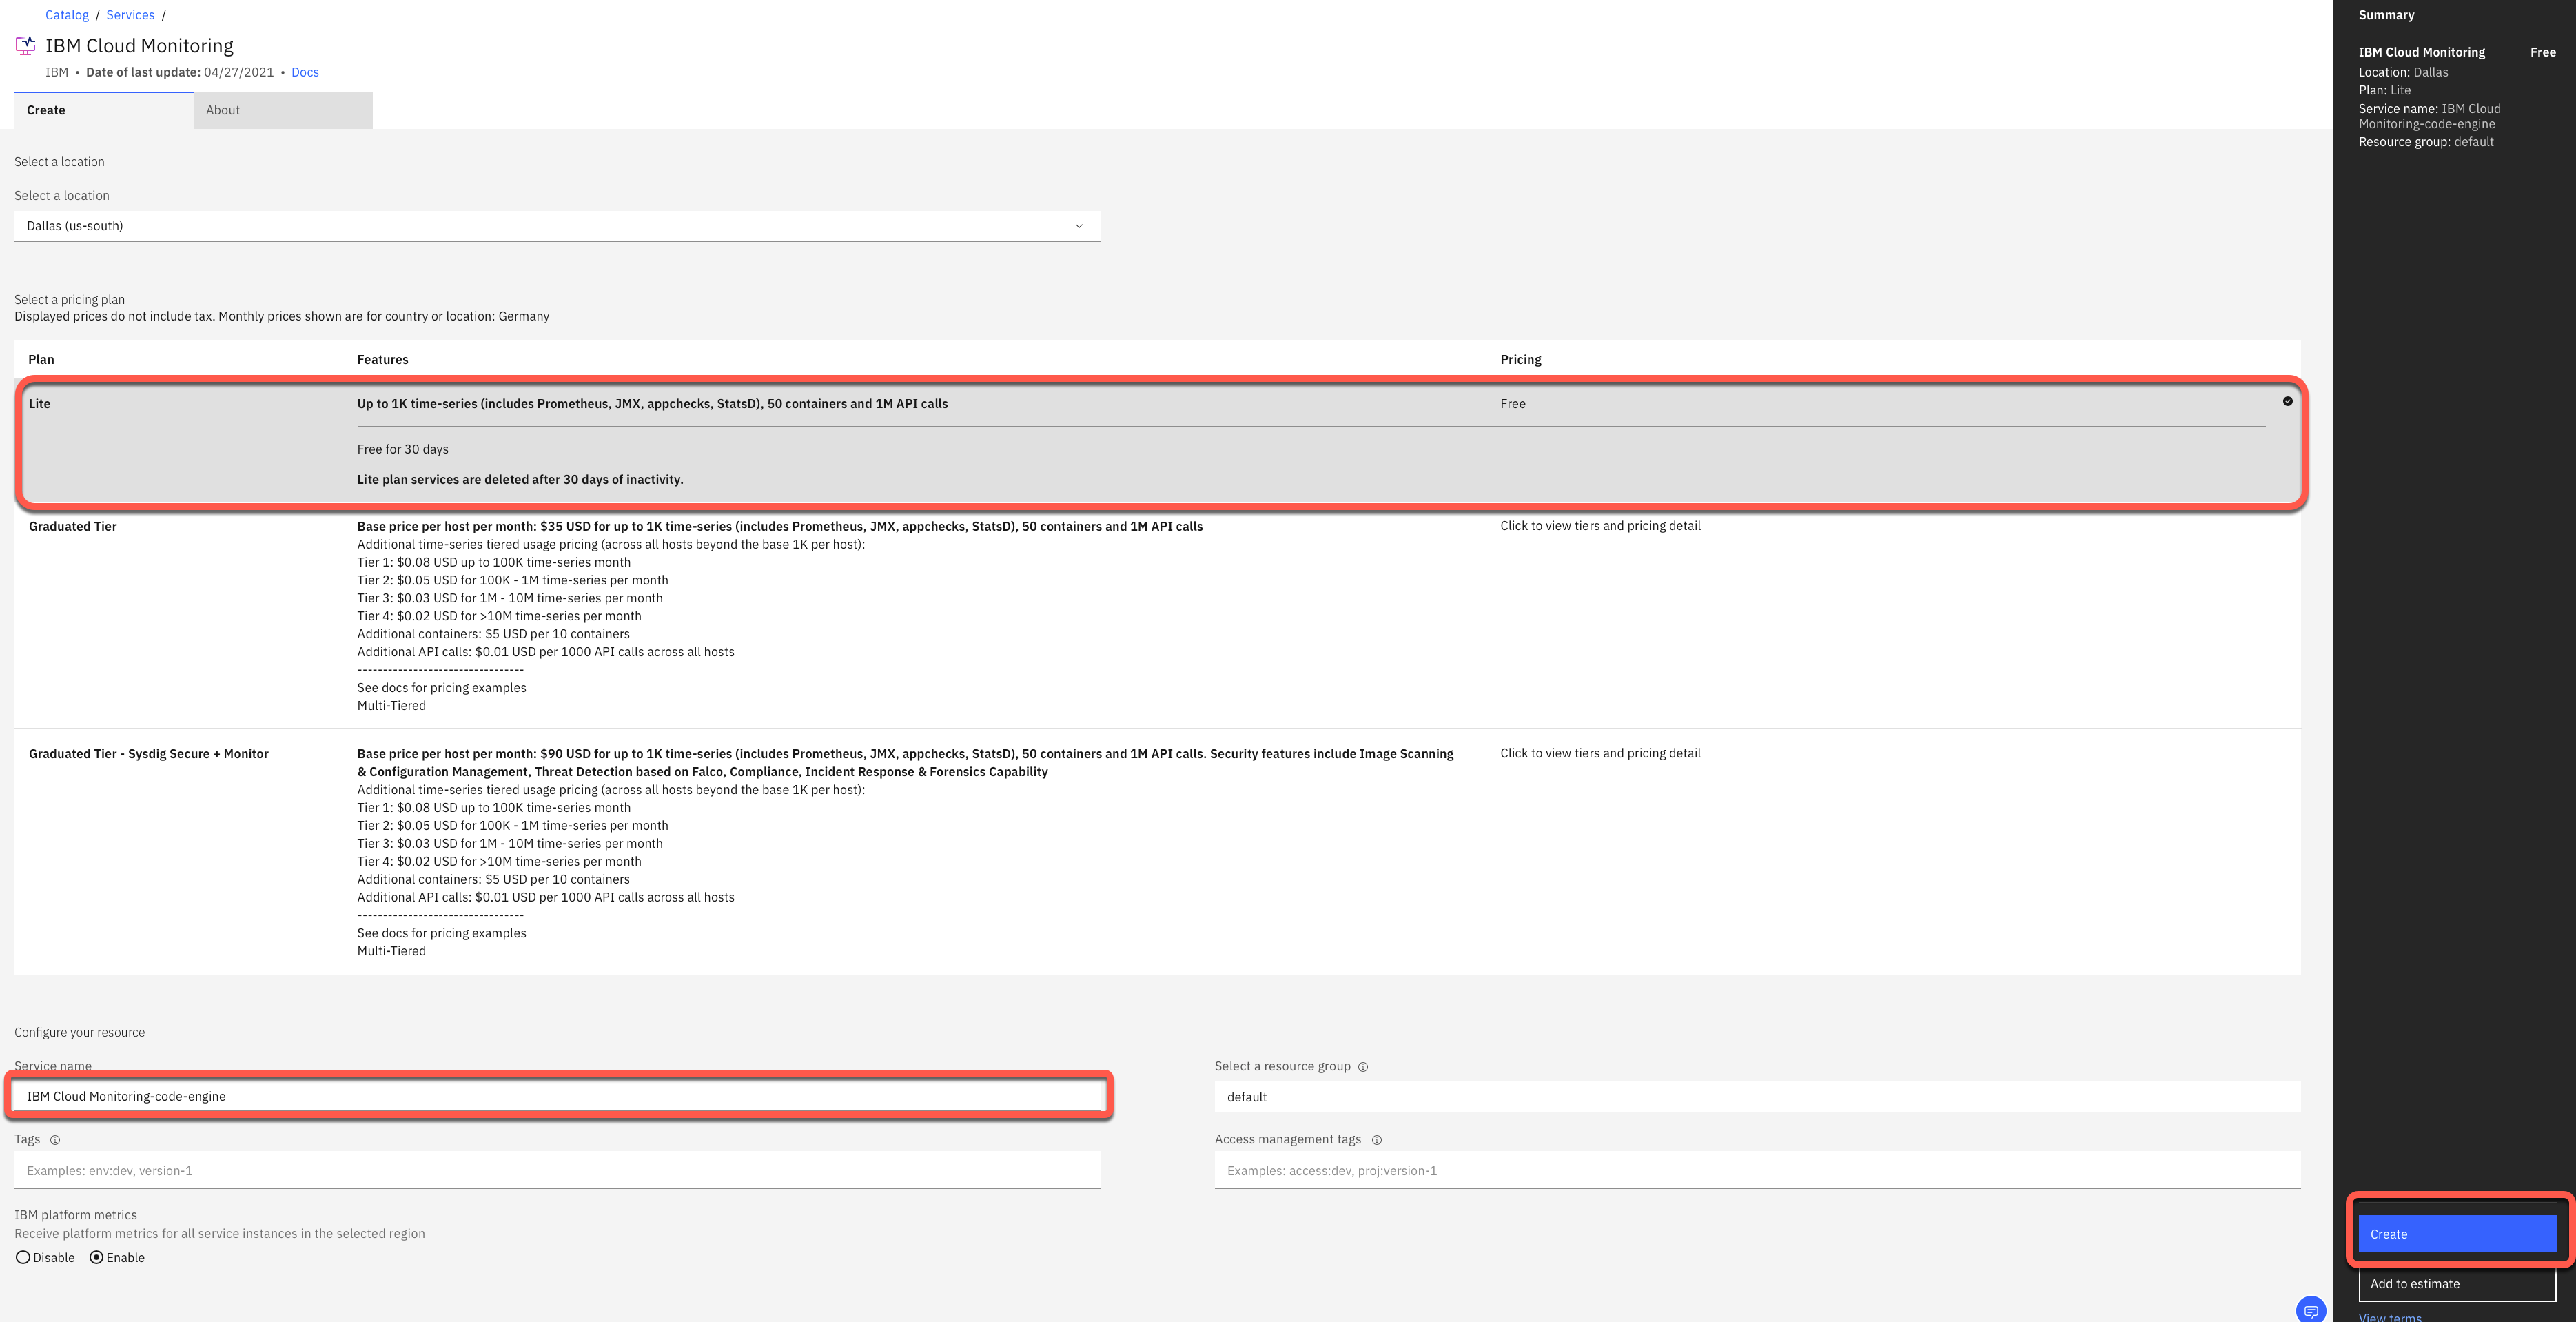Open the chat feedback bubble icon

click(2311, 1310)
